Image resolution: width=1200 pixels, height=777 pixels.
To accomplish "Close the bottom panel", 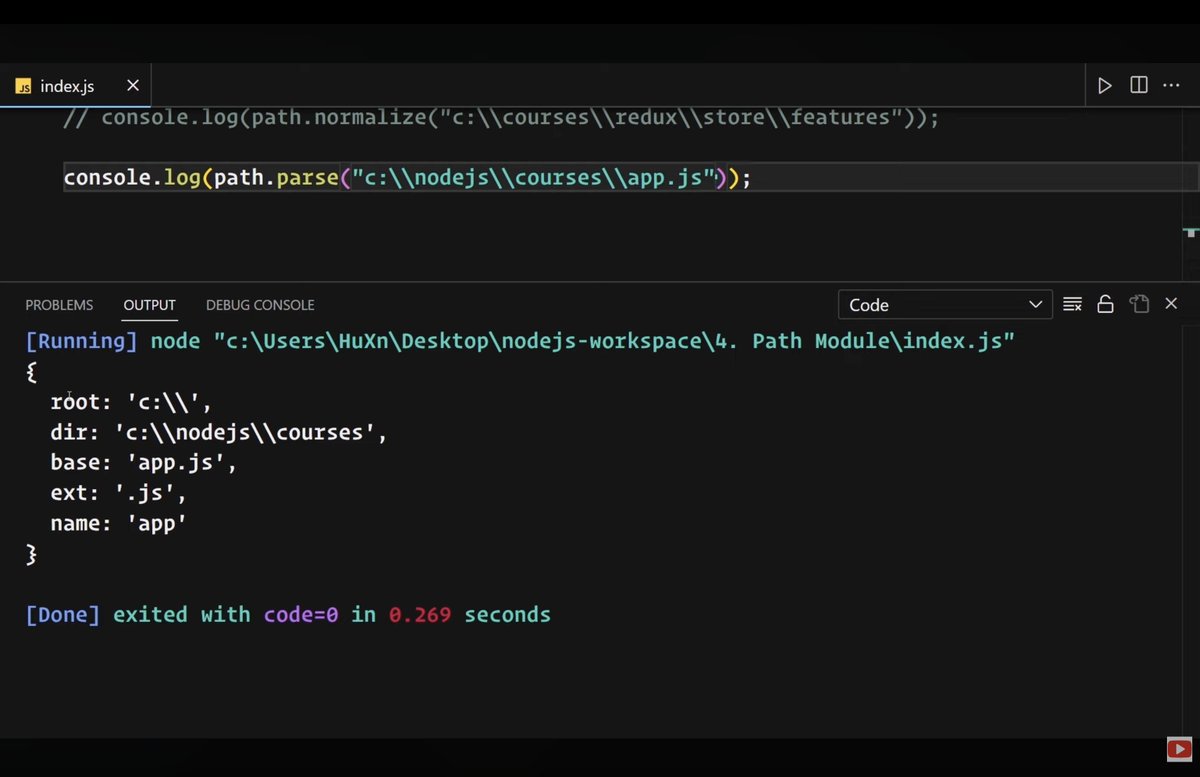I will 1171,304.
